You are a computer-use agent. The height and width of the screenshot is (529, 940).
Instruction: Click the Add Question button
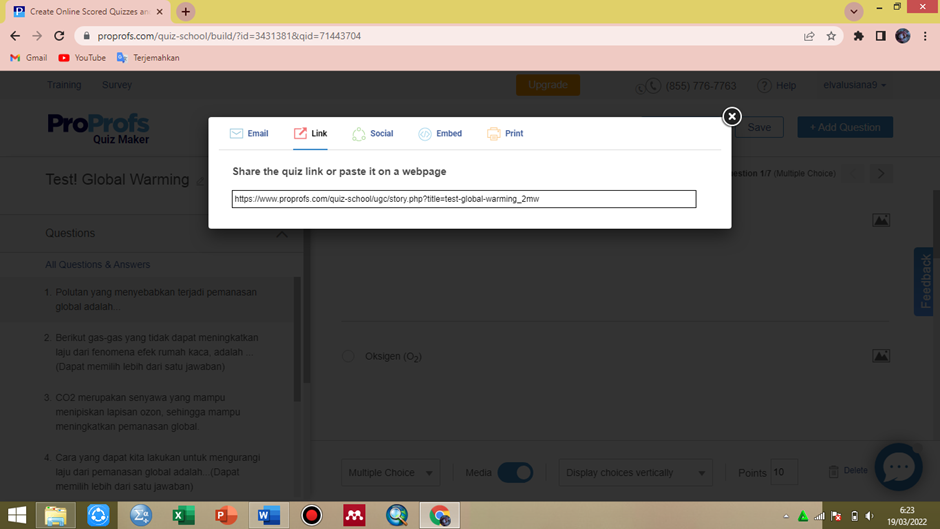pyautogui.click(x=845, y=127)
